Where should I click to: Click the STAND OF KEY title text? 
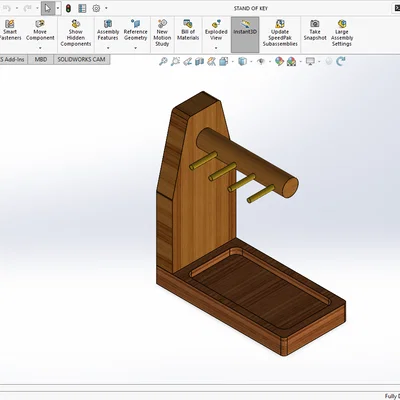[251, 8]
